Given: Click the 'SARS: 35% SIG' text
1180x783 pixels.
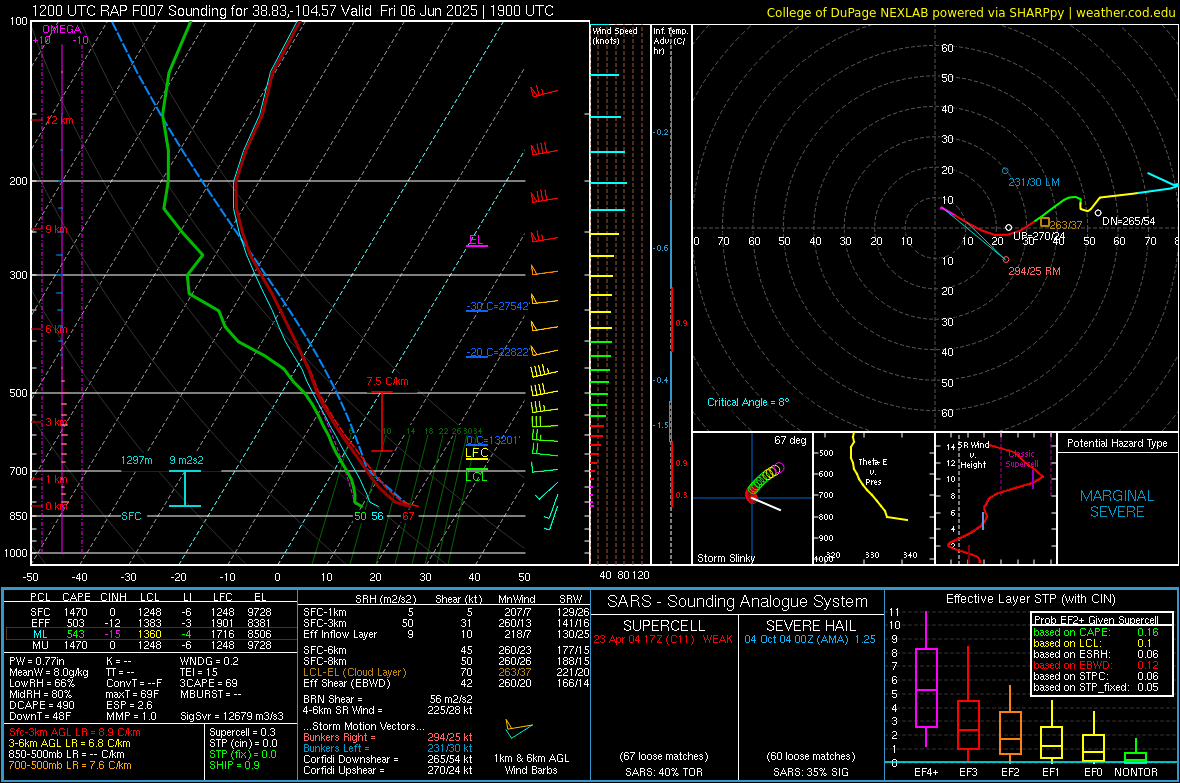Looking at the screenshot, I should tap(810, 772).
